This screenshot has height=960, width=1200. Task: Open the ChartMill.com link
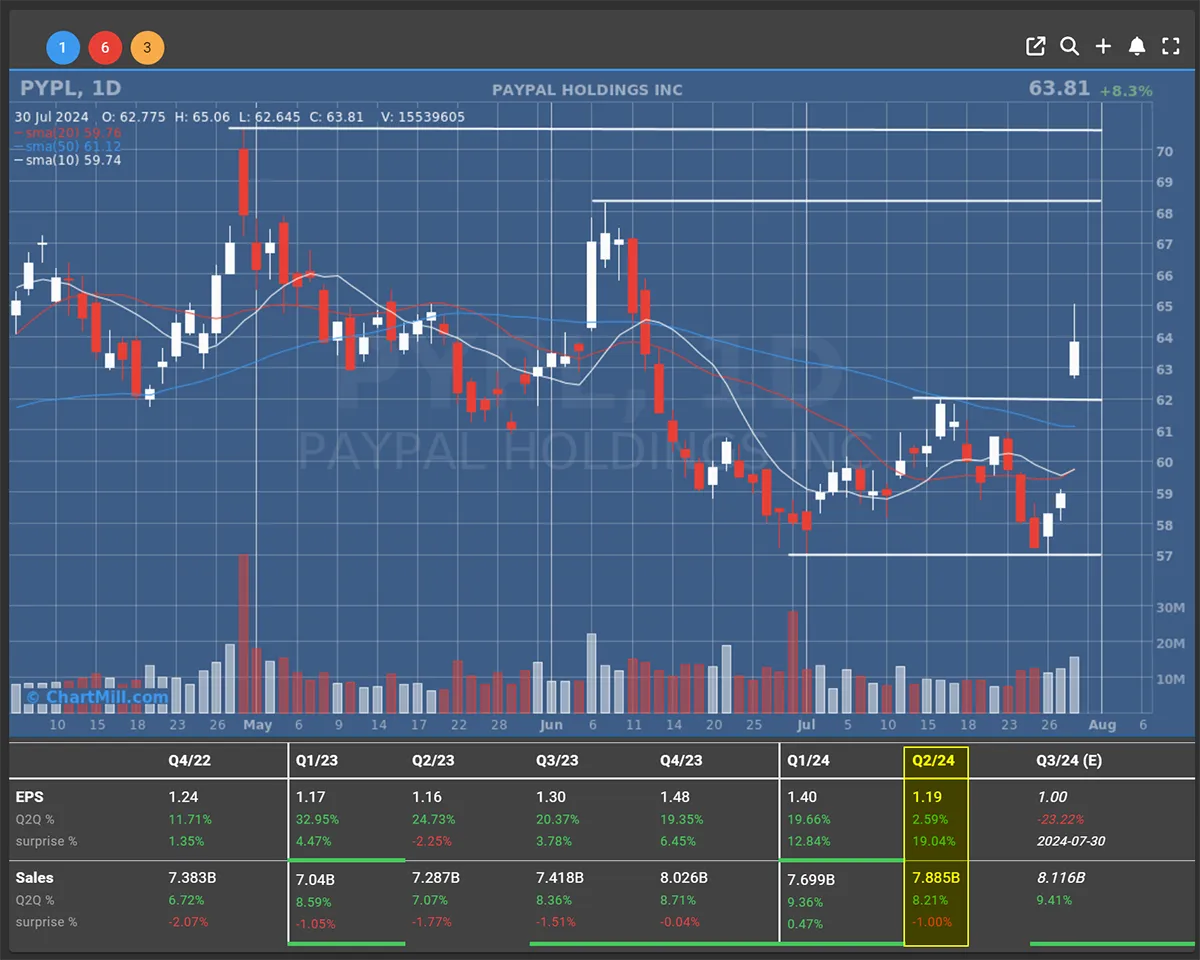(97, 697)
